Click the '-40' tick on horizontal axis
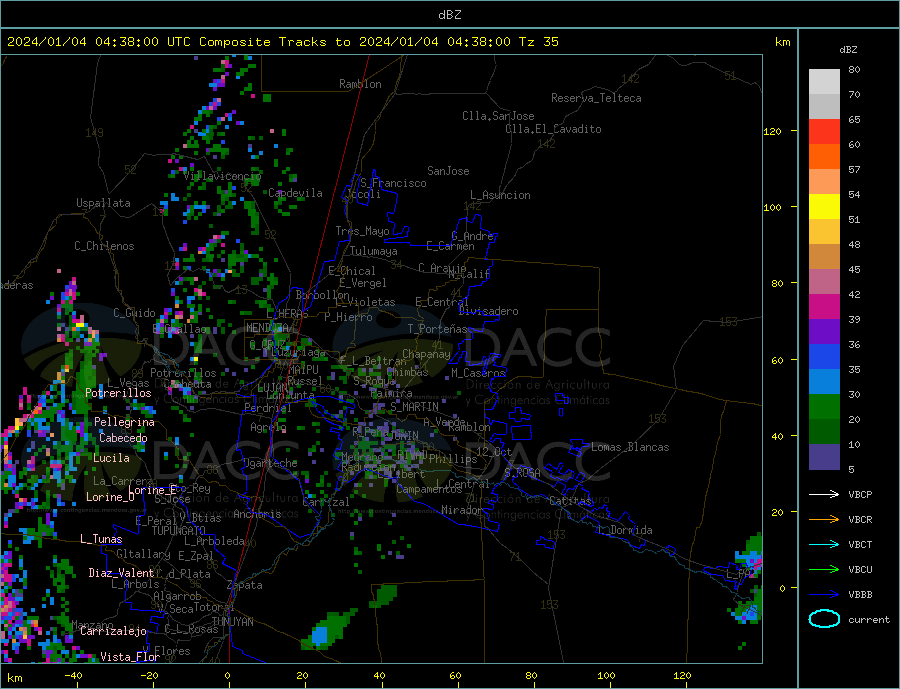Image resolution: width=900 pixels, height=689 pixels. [x=73, y=675]
